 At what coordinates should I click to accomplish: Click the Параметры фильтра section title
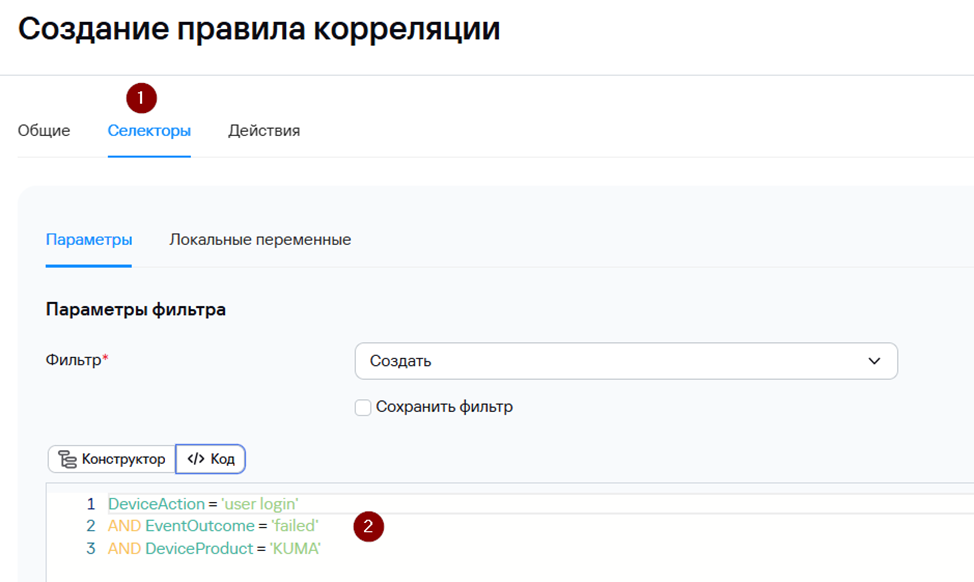pos(136,309)
